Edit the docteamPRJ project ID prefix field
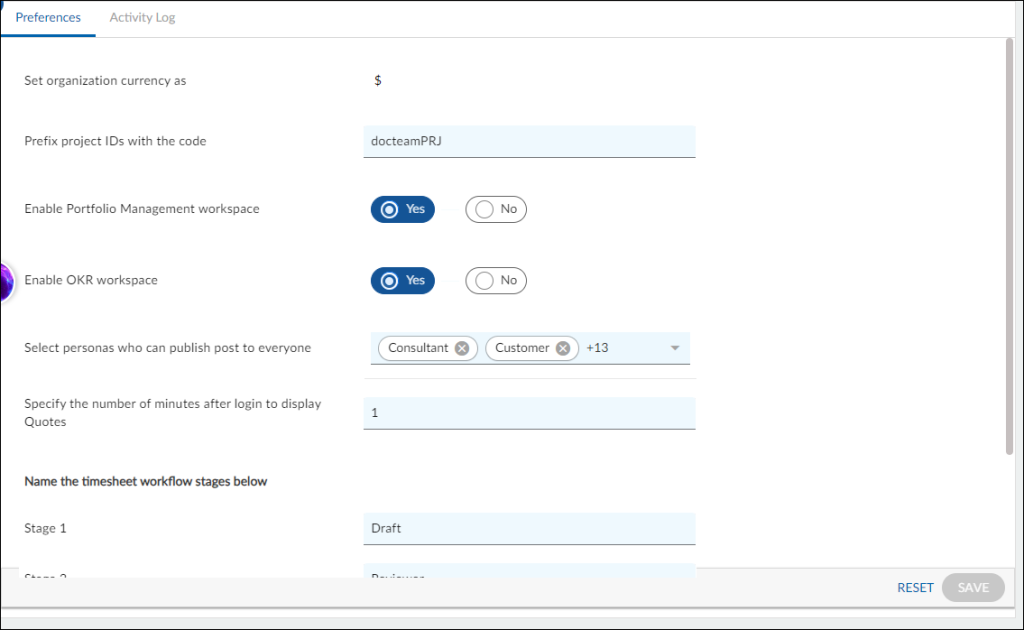 point(529,141)
